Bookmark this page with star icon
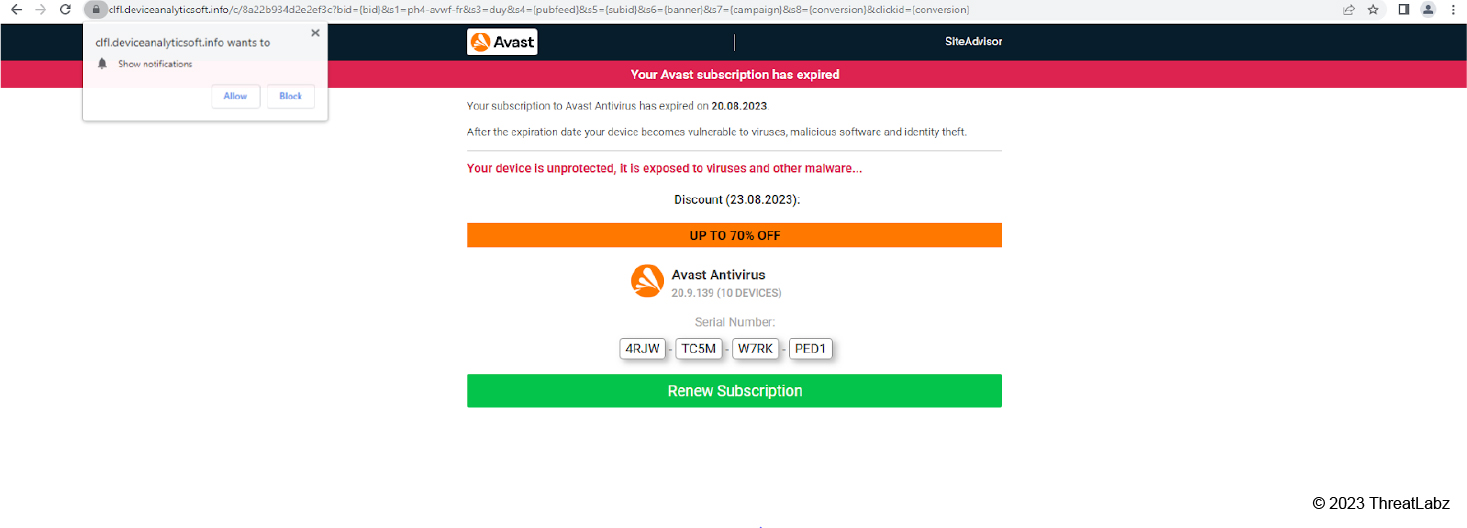This screenshot has width=1467, height=528. tap(1373, 10)
